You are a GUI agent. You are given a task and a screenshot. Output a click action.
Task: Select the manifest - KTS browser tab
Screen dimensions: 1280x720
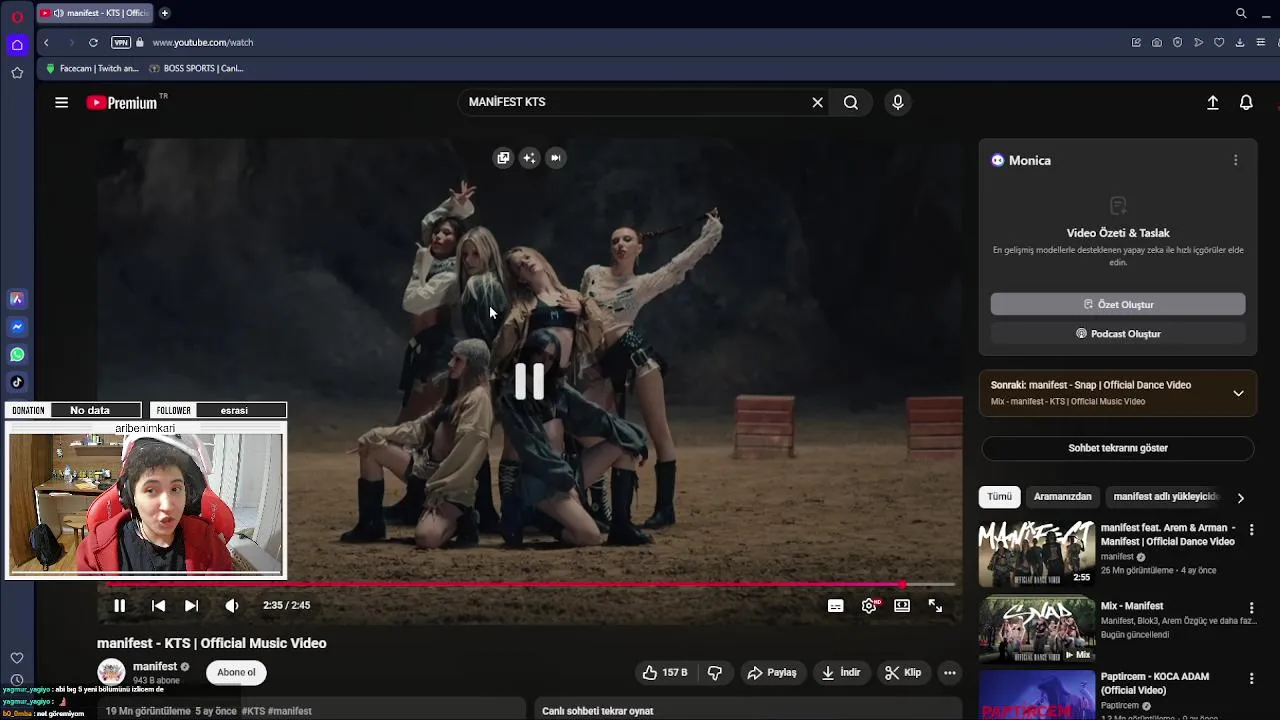click(94, 13)
